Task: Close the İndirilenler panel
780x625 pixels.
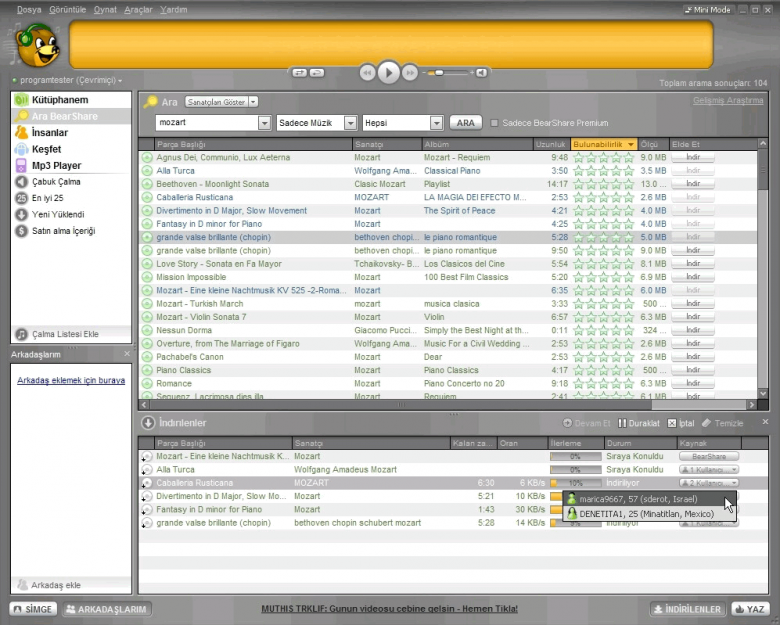Action: click(765, 421)
